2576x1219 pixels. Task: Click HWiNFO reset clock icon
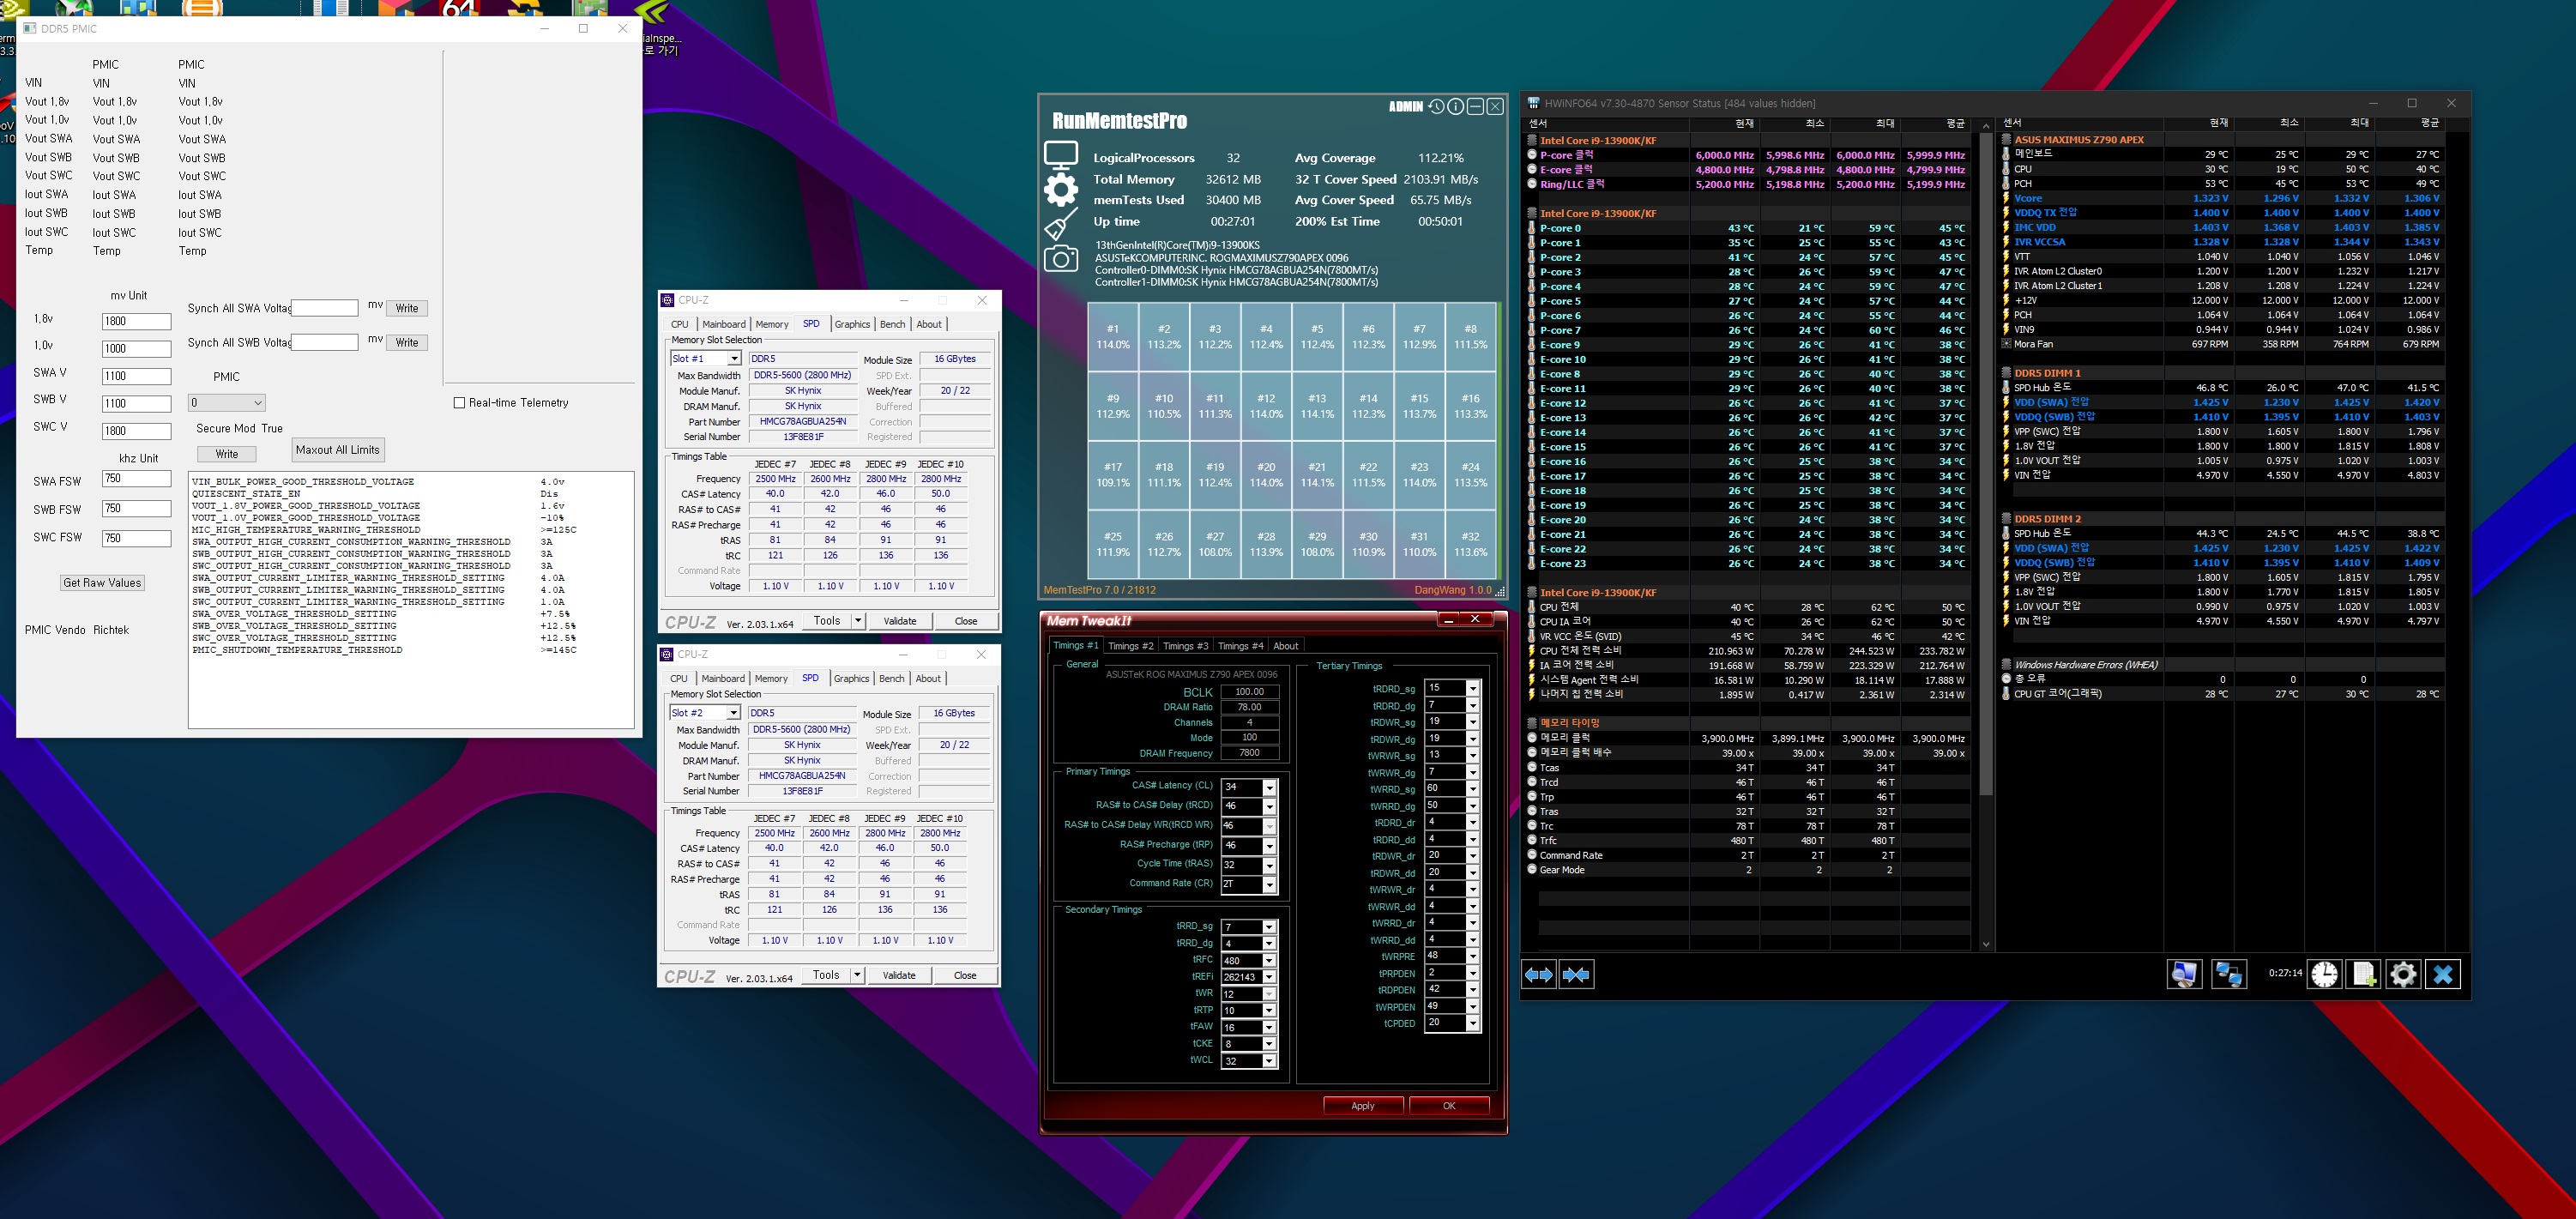pos(2324,974)
